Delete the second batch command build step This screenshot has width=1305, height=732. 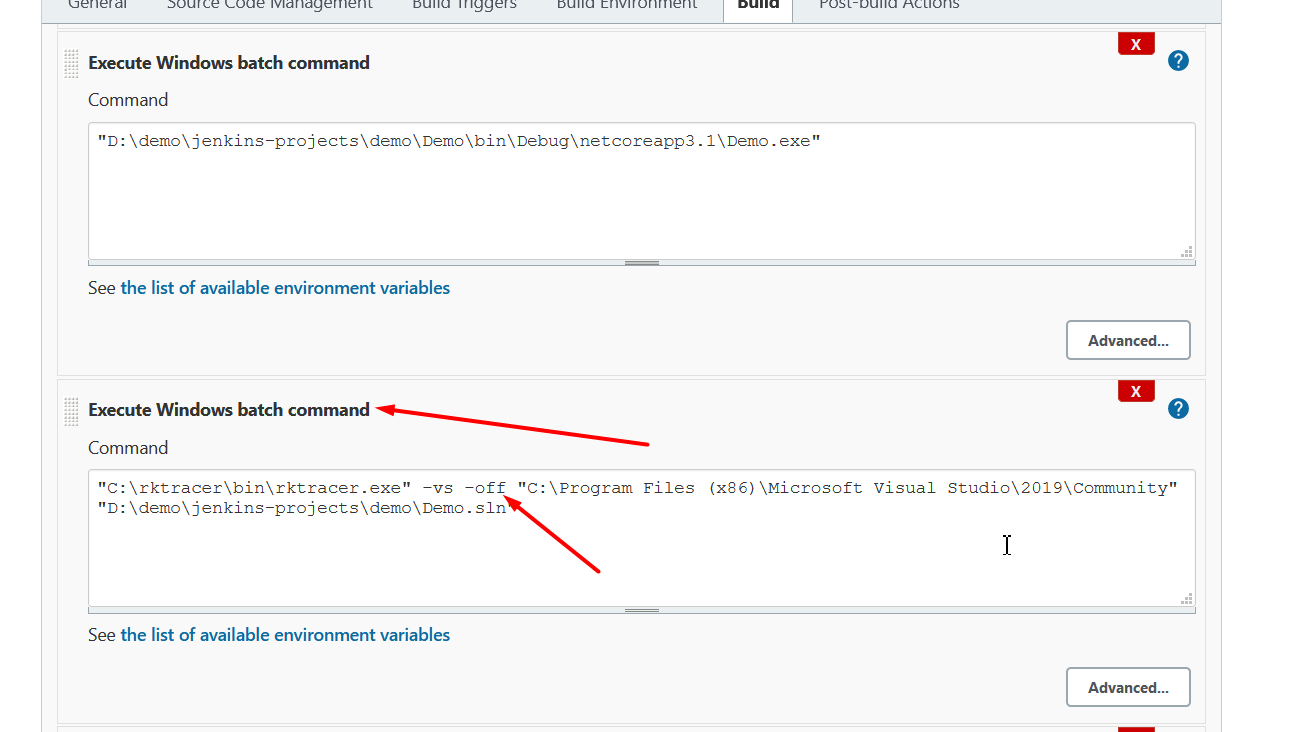(1135, 390)
